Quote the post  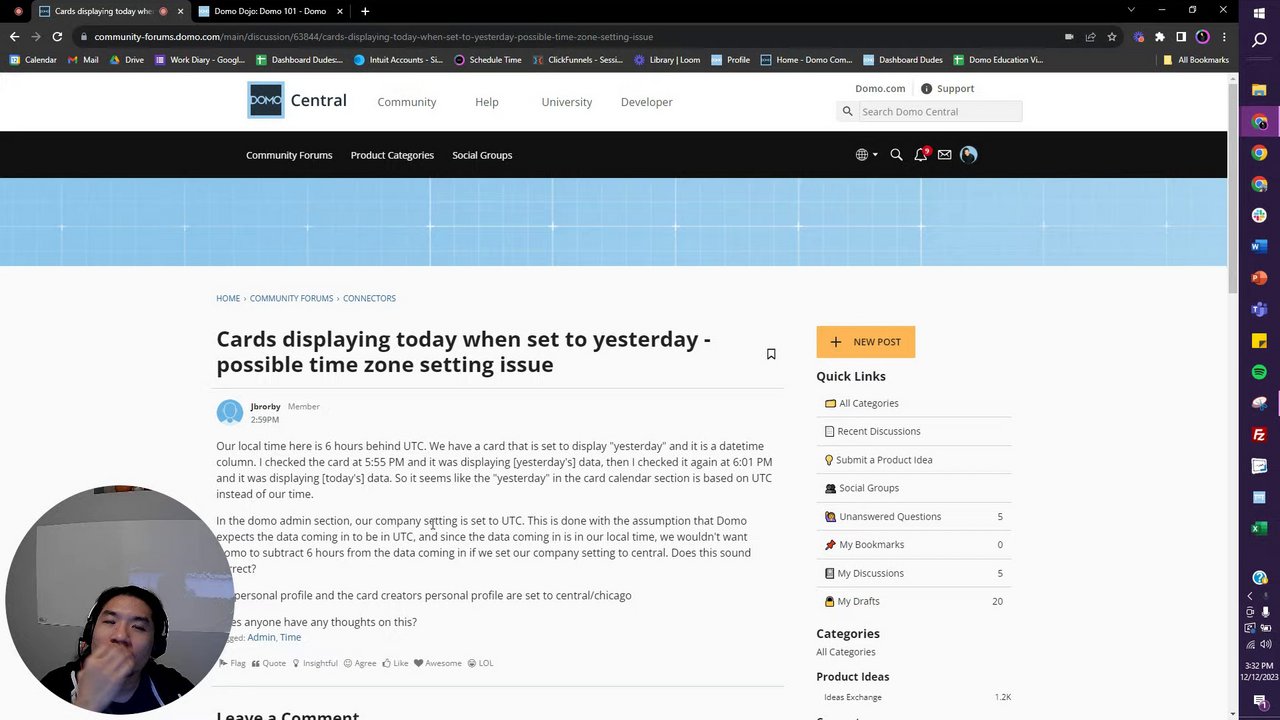click(269, 663)
